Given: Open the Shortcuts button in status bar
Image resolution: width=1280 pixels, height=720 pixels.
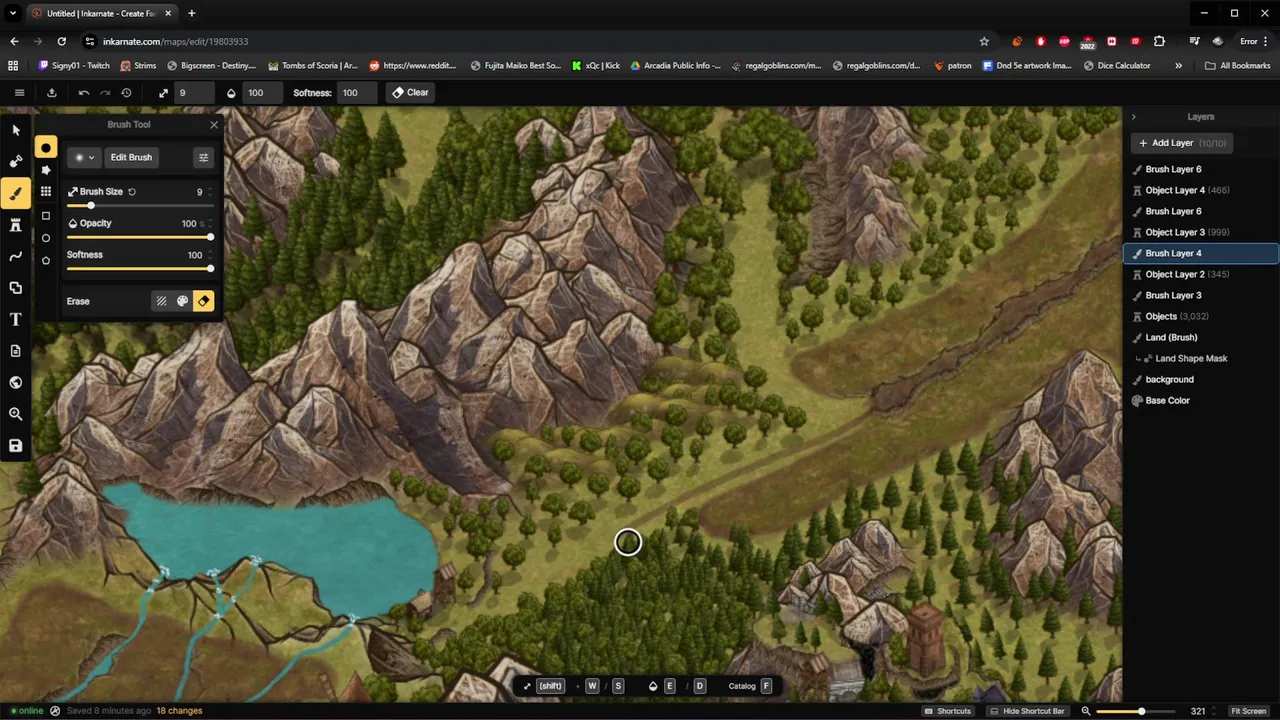Looking at the screenshot, I should tap(948, 711).
